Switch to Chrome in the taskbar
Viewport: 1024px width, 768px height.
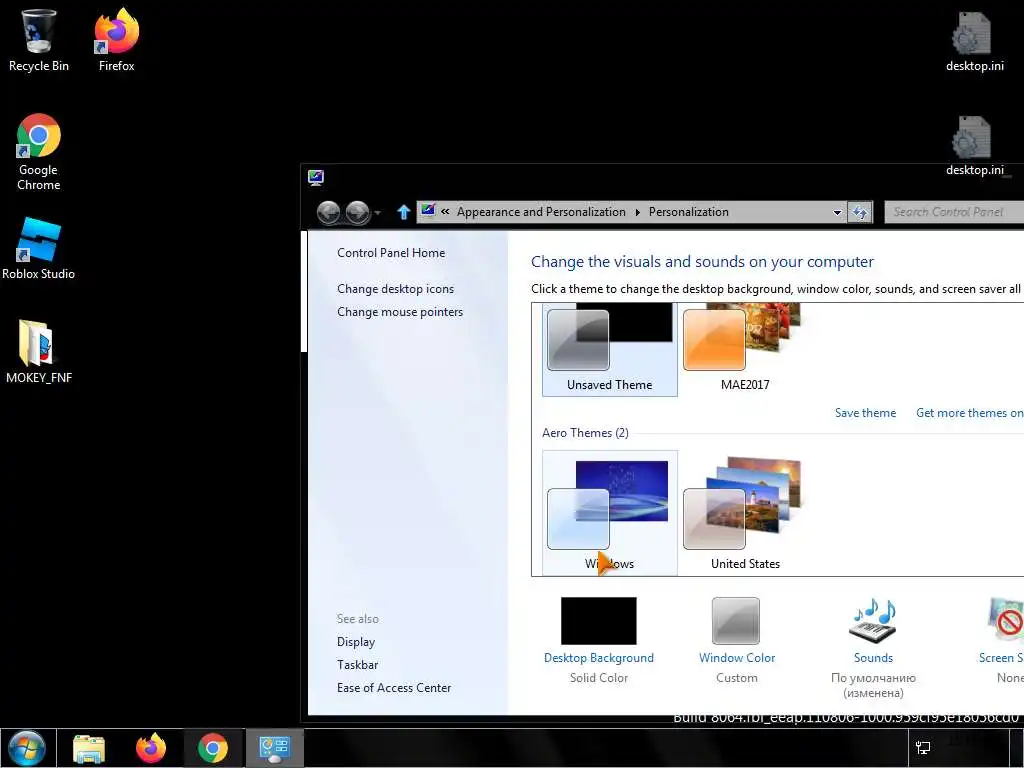click(213, 748)
